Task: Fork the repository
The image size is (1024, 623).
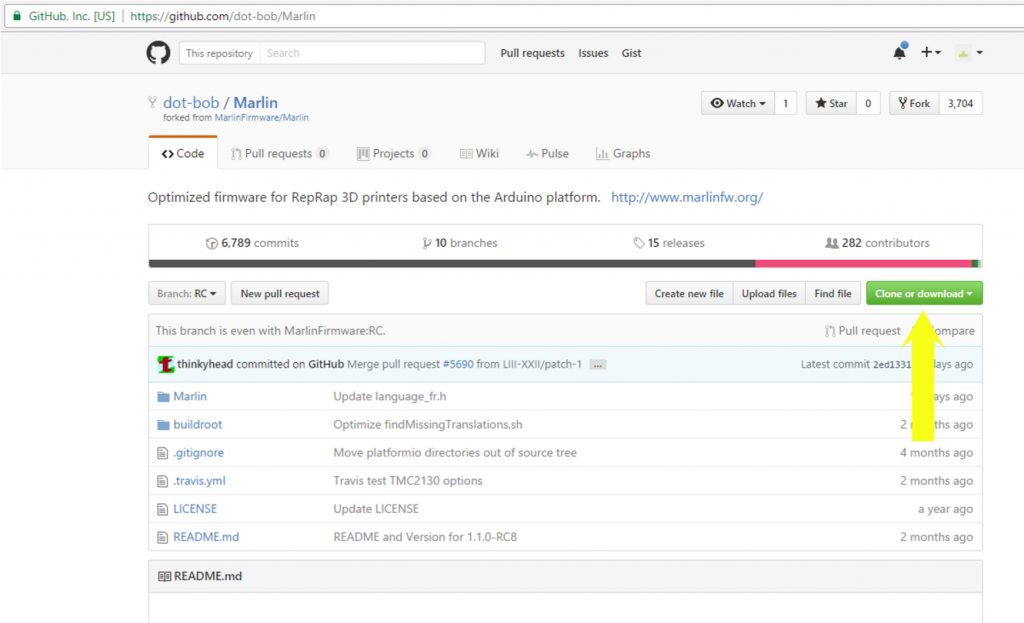Action: (x=914, y=103)
